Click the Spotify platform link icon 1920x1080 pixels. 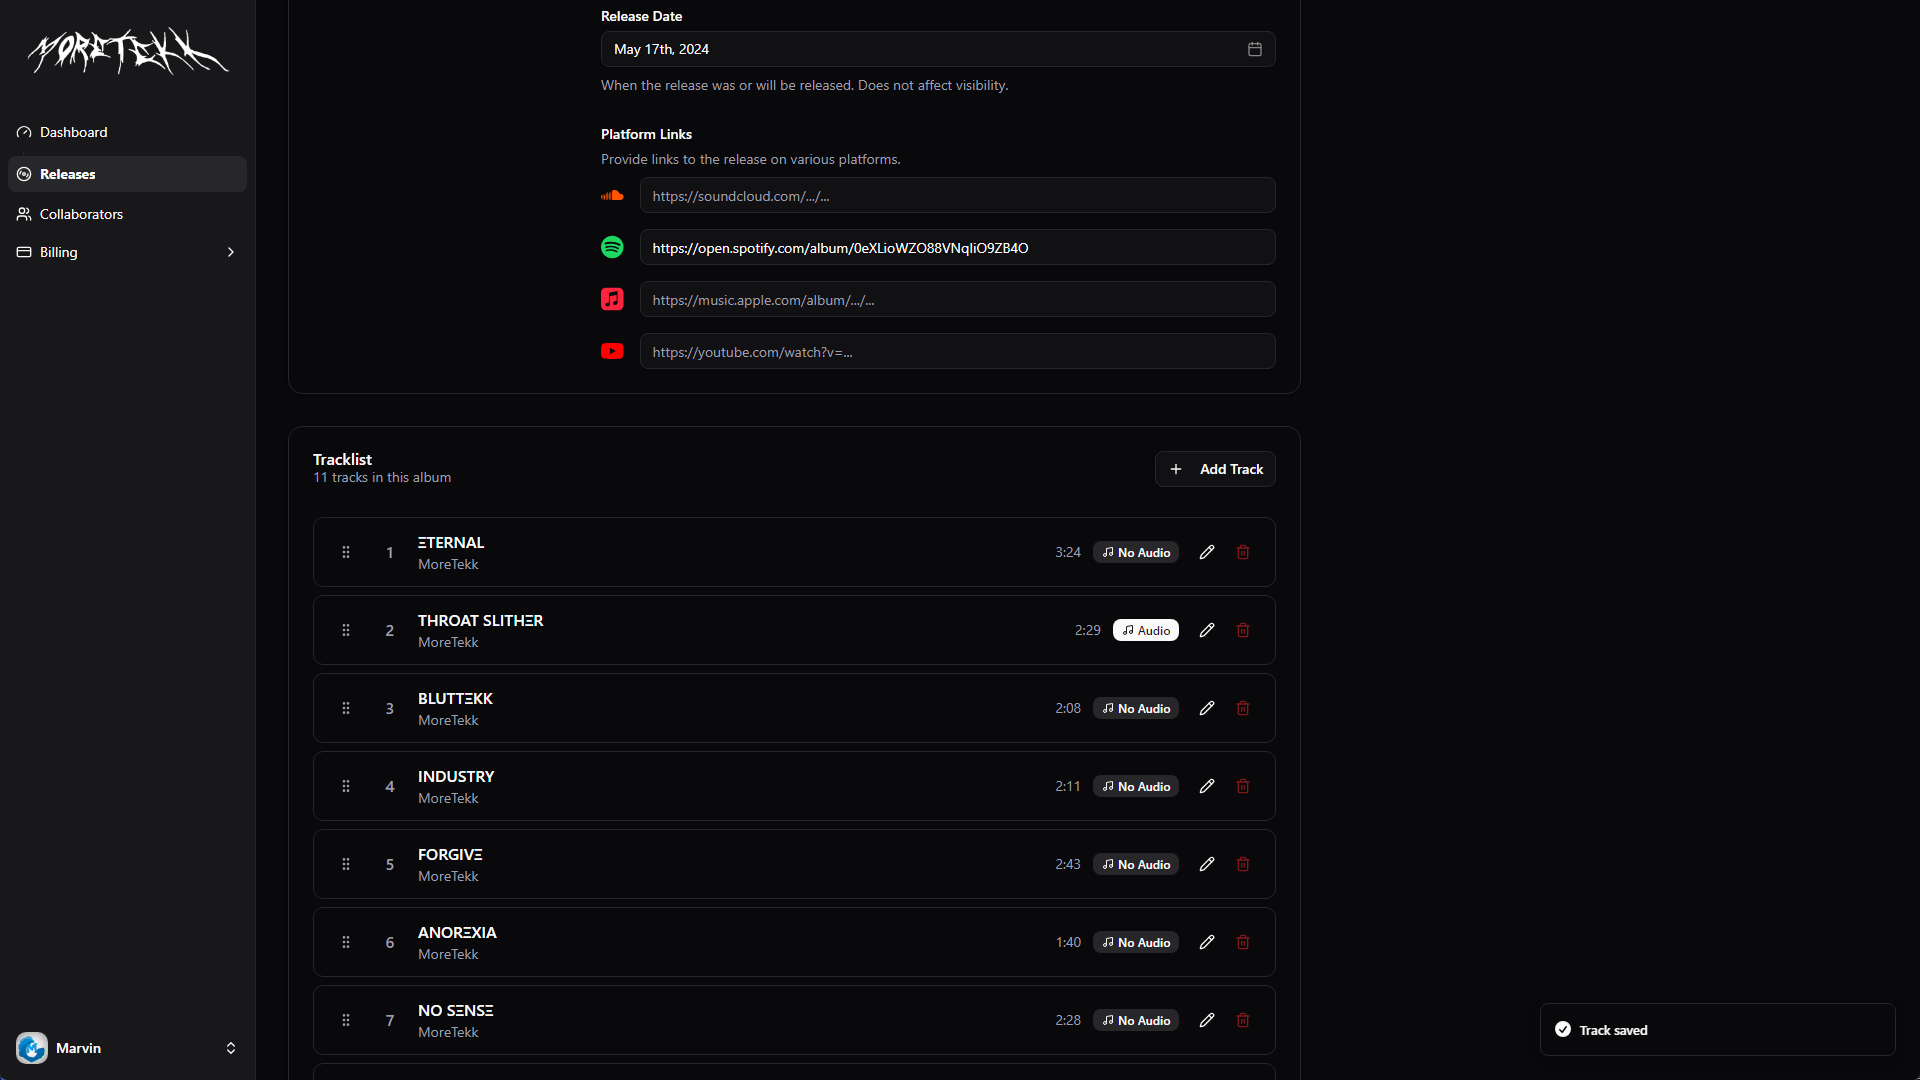coord(612,247)
